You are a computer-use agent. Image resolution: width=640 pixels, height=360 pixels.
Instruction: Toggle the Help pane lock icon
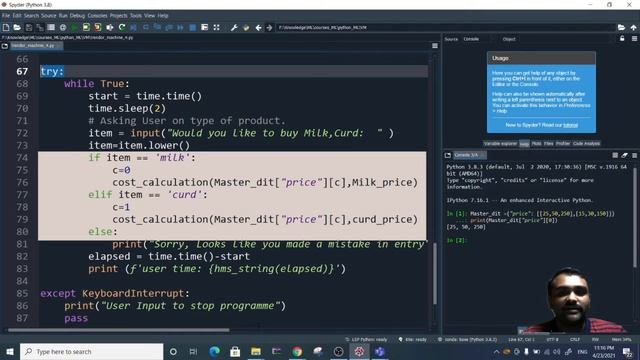click(x=622, y=39)
